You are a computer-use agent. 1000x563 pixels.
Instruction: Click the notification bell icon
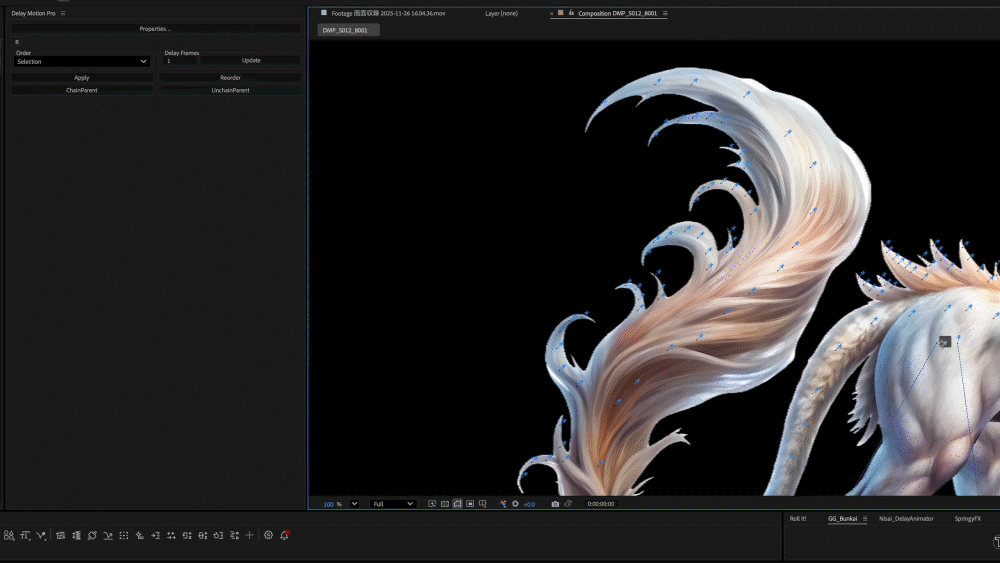(284, 536)
